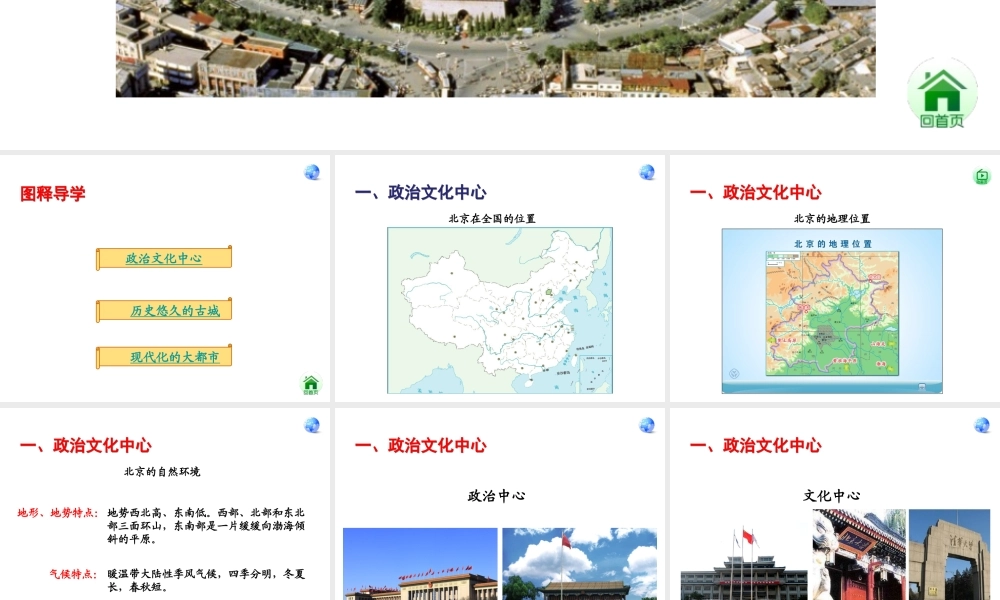The width and height of the screenshot is (1000, 600).
Task: Click the 文化中心 subtitle
Action: [832, 495]
